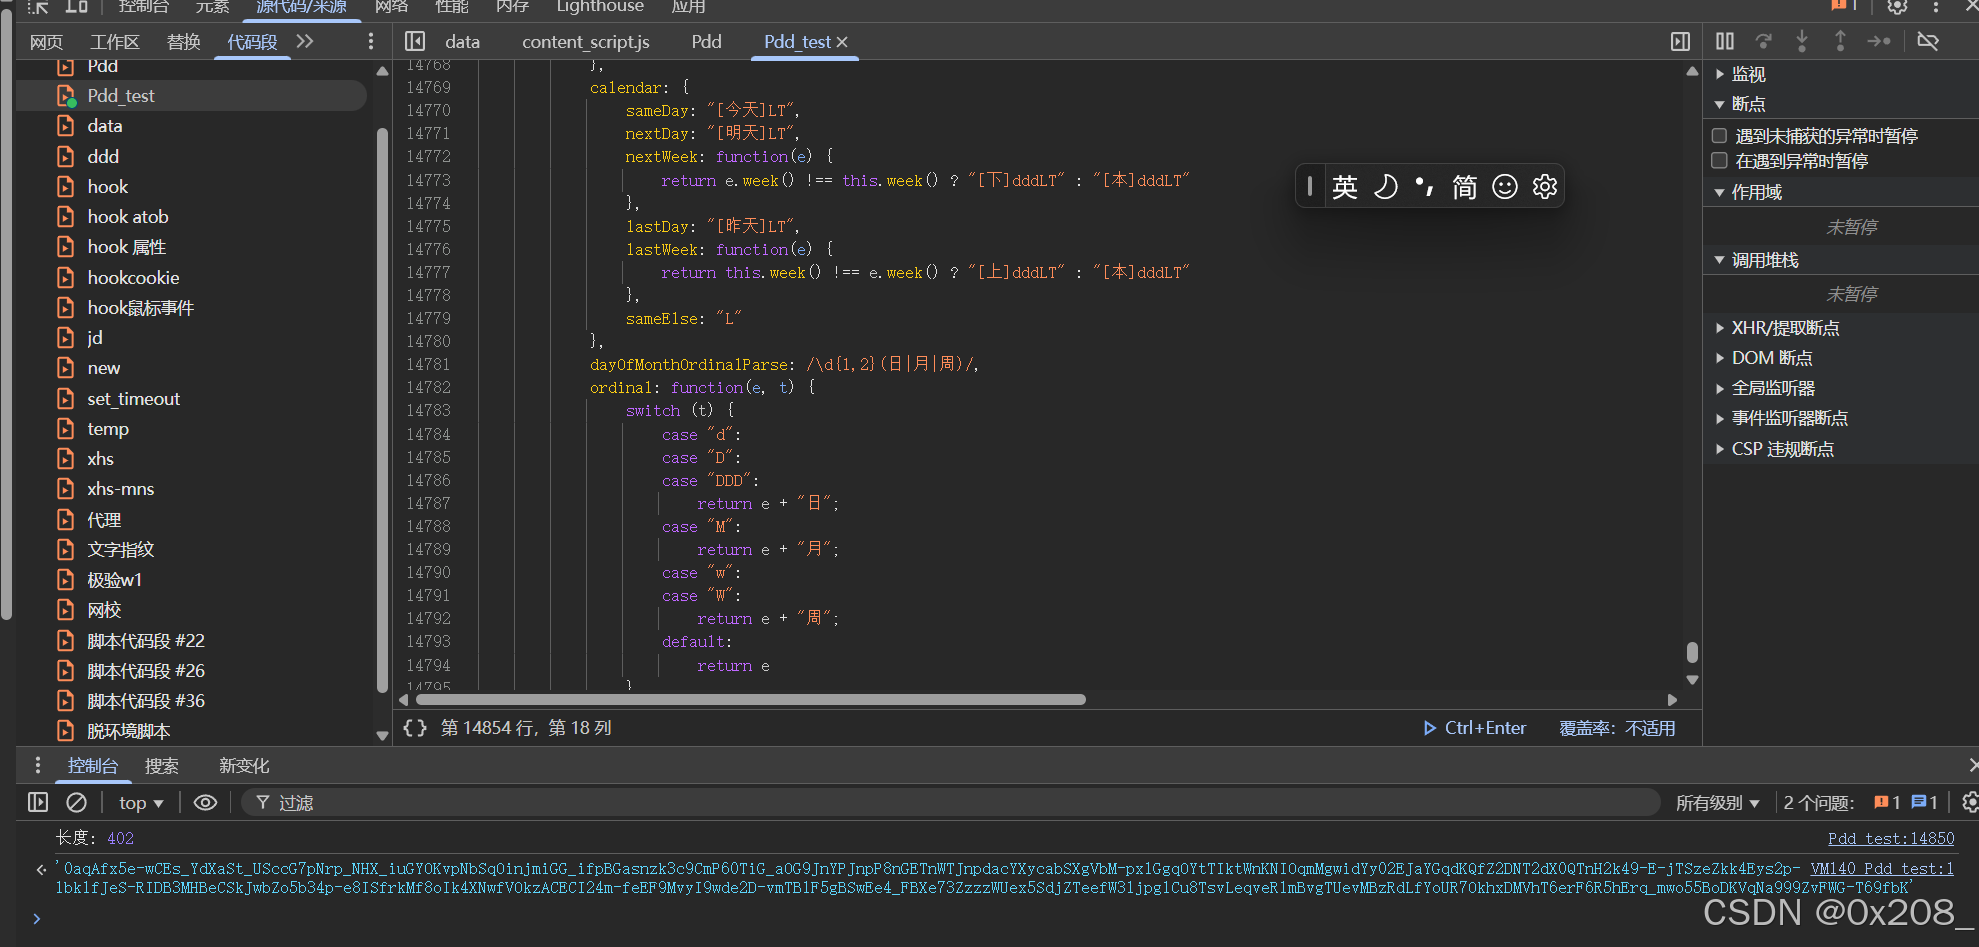
Task: Click the snippet list scrollbar
Action: click(x=382, y=410)
